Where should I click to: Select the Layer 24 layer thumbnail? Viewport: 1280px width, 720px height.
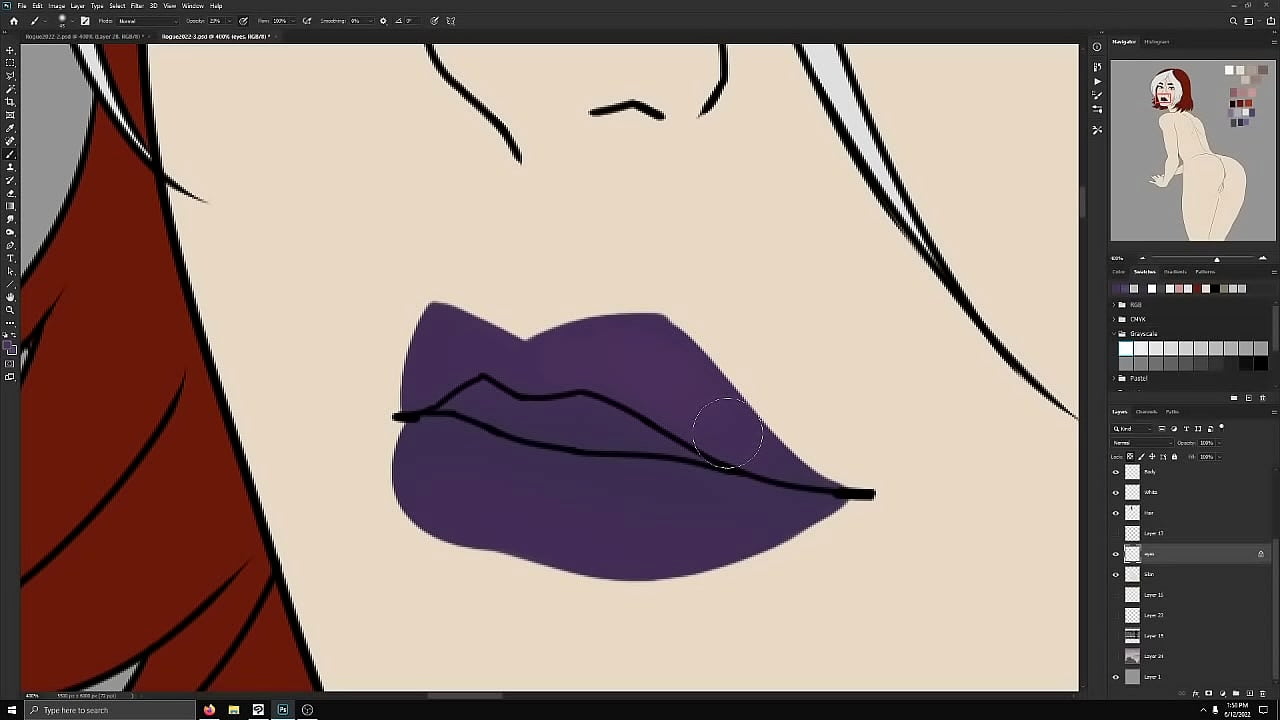[1132, 656]
